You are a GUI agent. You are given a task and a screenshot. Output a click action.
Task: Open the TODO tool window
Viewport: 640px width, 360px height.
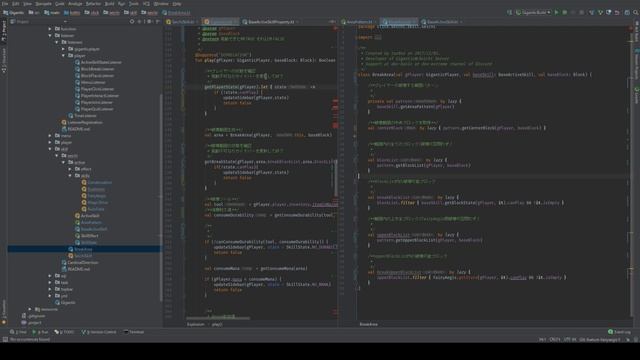[x=64, y=332]
